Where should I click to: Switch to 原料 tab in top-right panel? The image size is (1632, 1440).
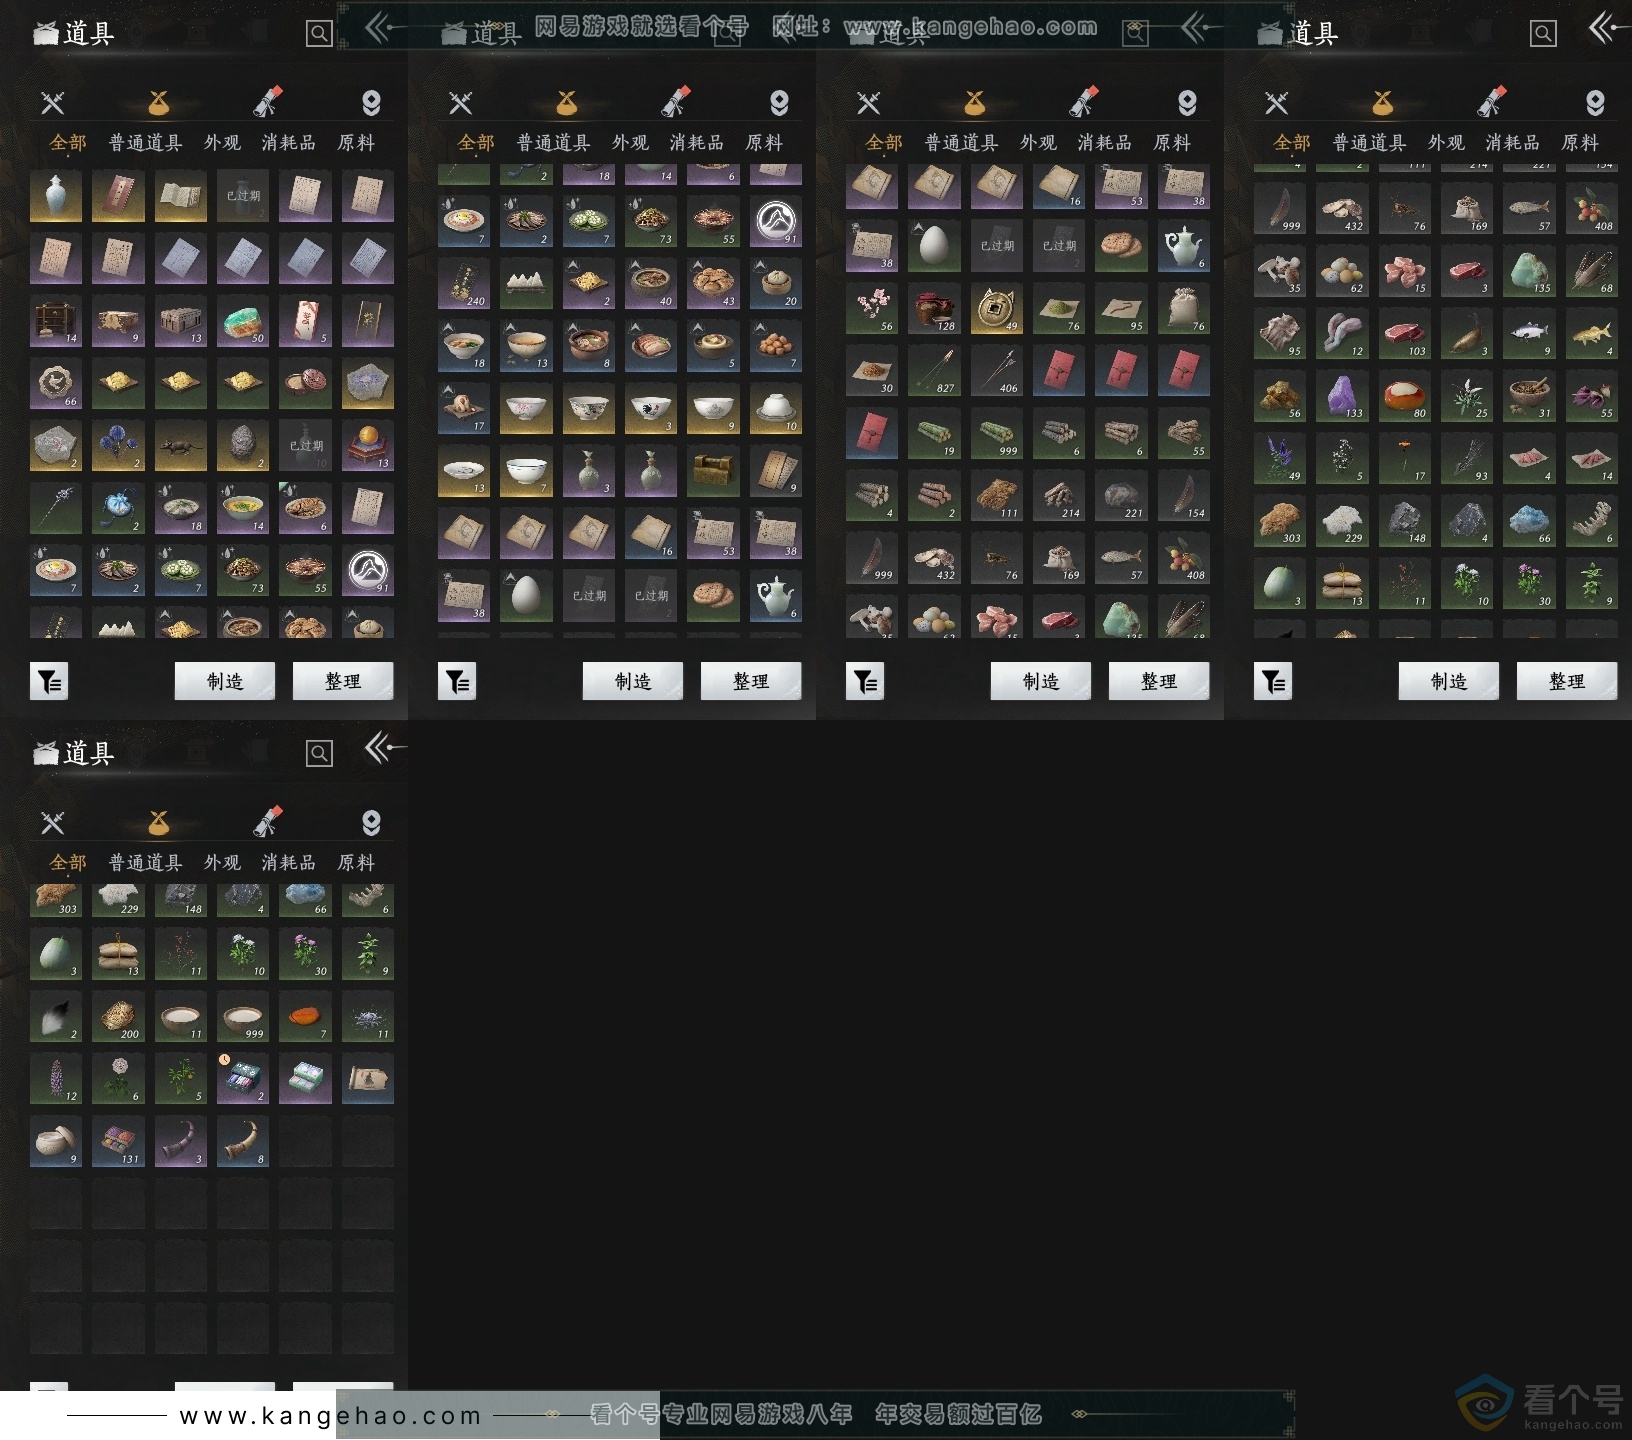click(1580, 143)
